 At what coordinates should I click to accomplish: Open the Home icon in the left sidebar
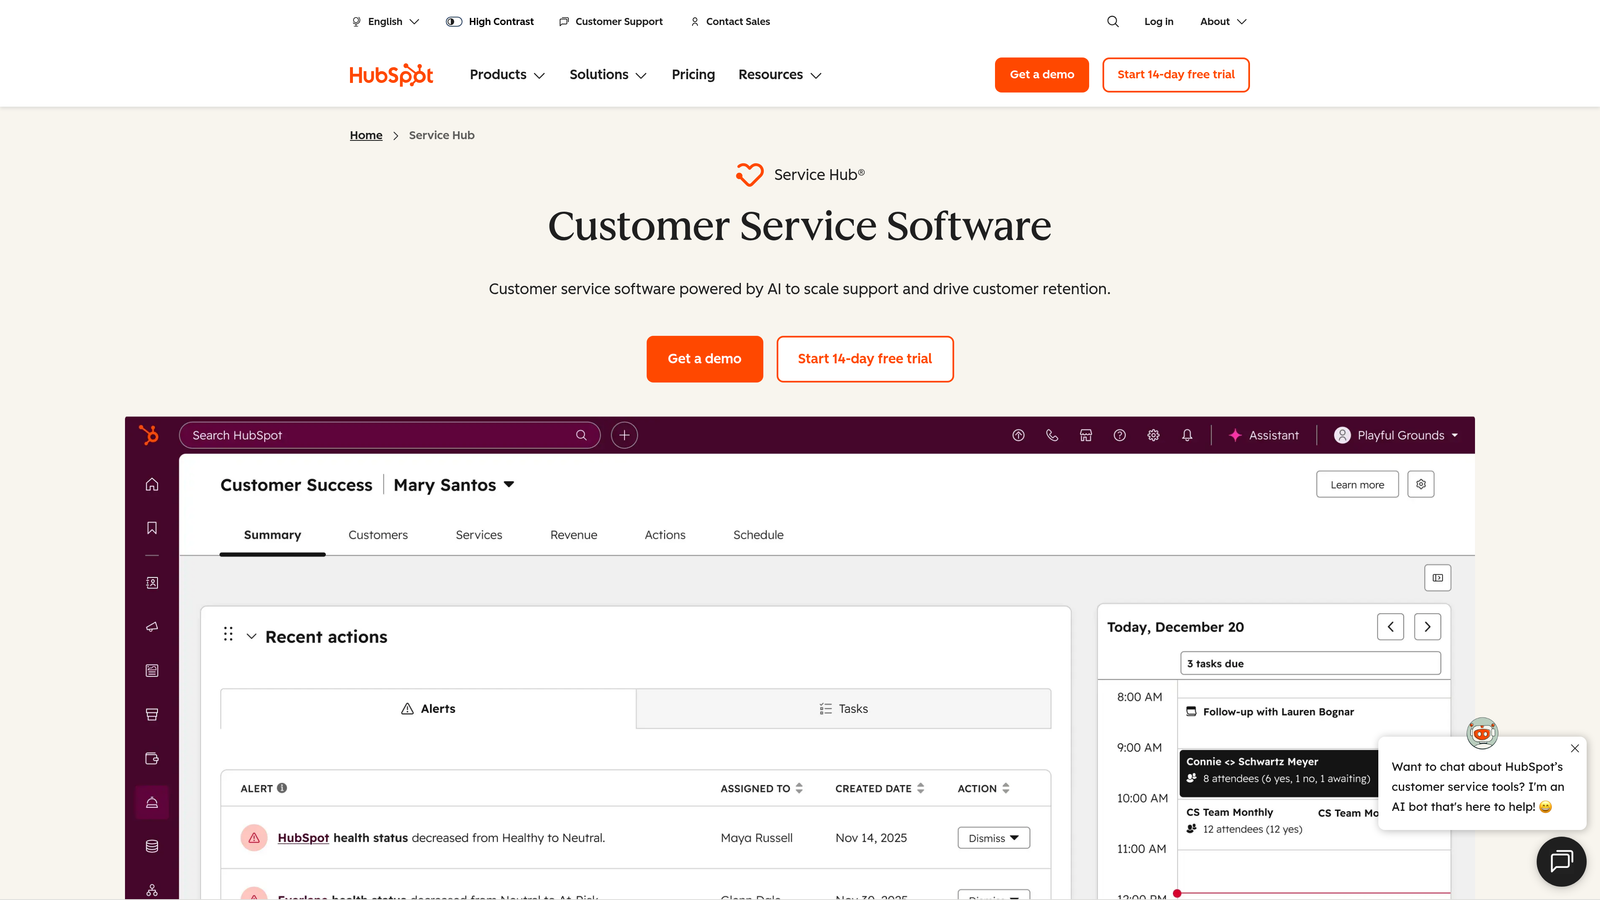152,484
